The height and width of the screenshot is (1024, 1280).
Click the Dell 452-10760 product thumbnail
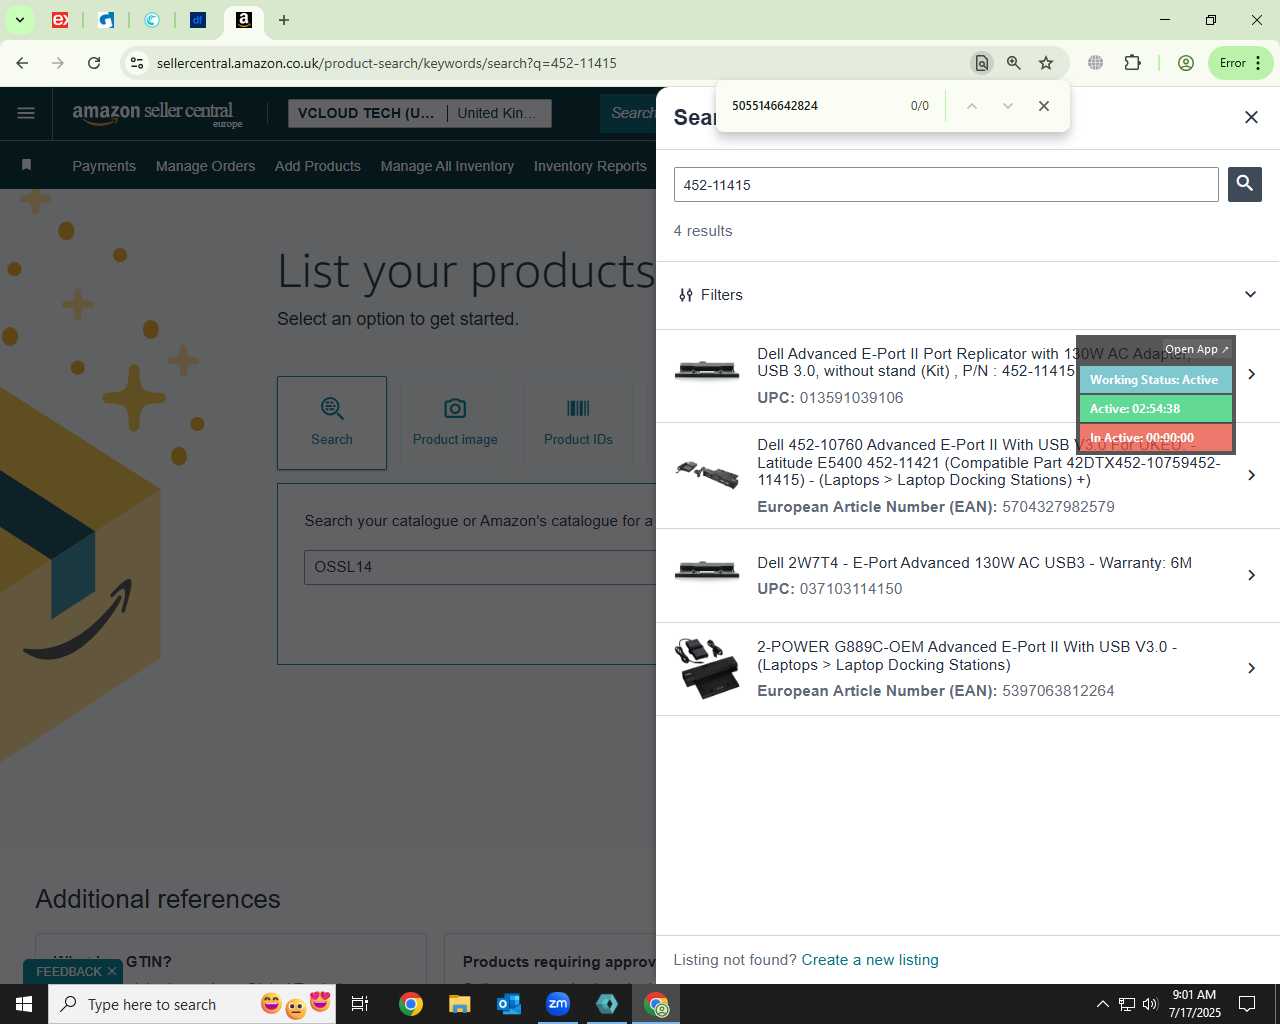[707, 473]
